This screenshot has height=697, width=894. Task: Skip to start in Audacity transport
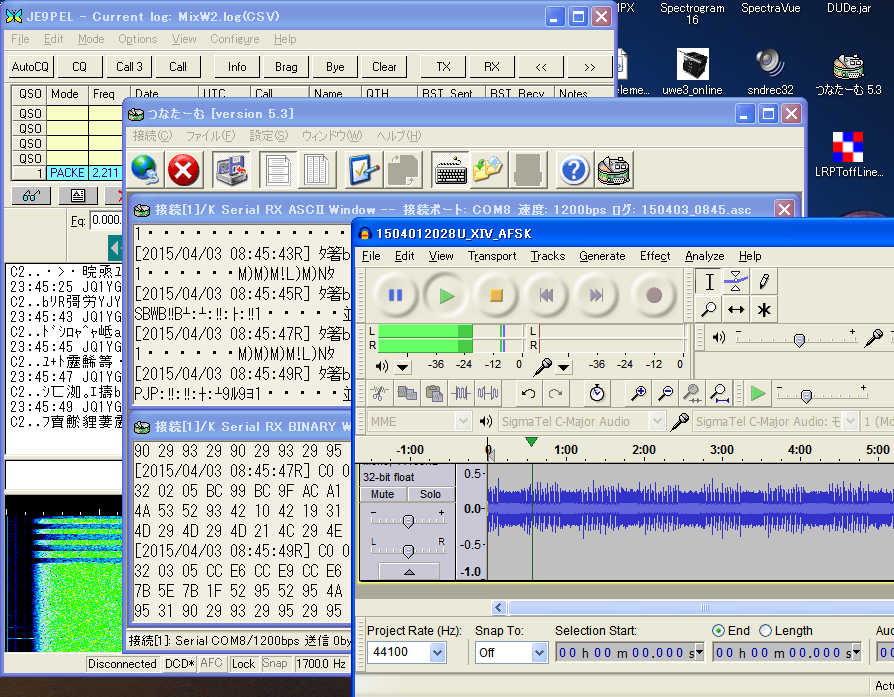(546, 295)
